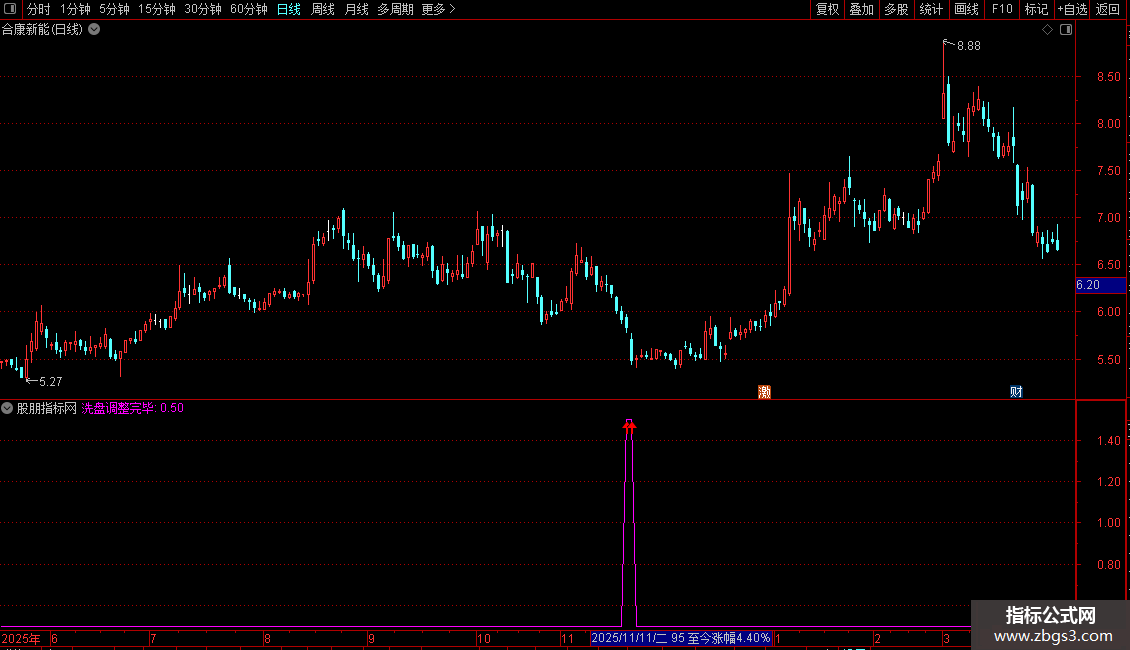Click the 统计 statistics button
This screenshot has width=1130, height=650.
(930, 9)
